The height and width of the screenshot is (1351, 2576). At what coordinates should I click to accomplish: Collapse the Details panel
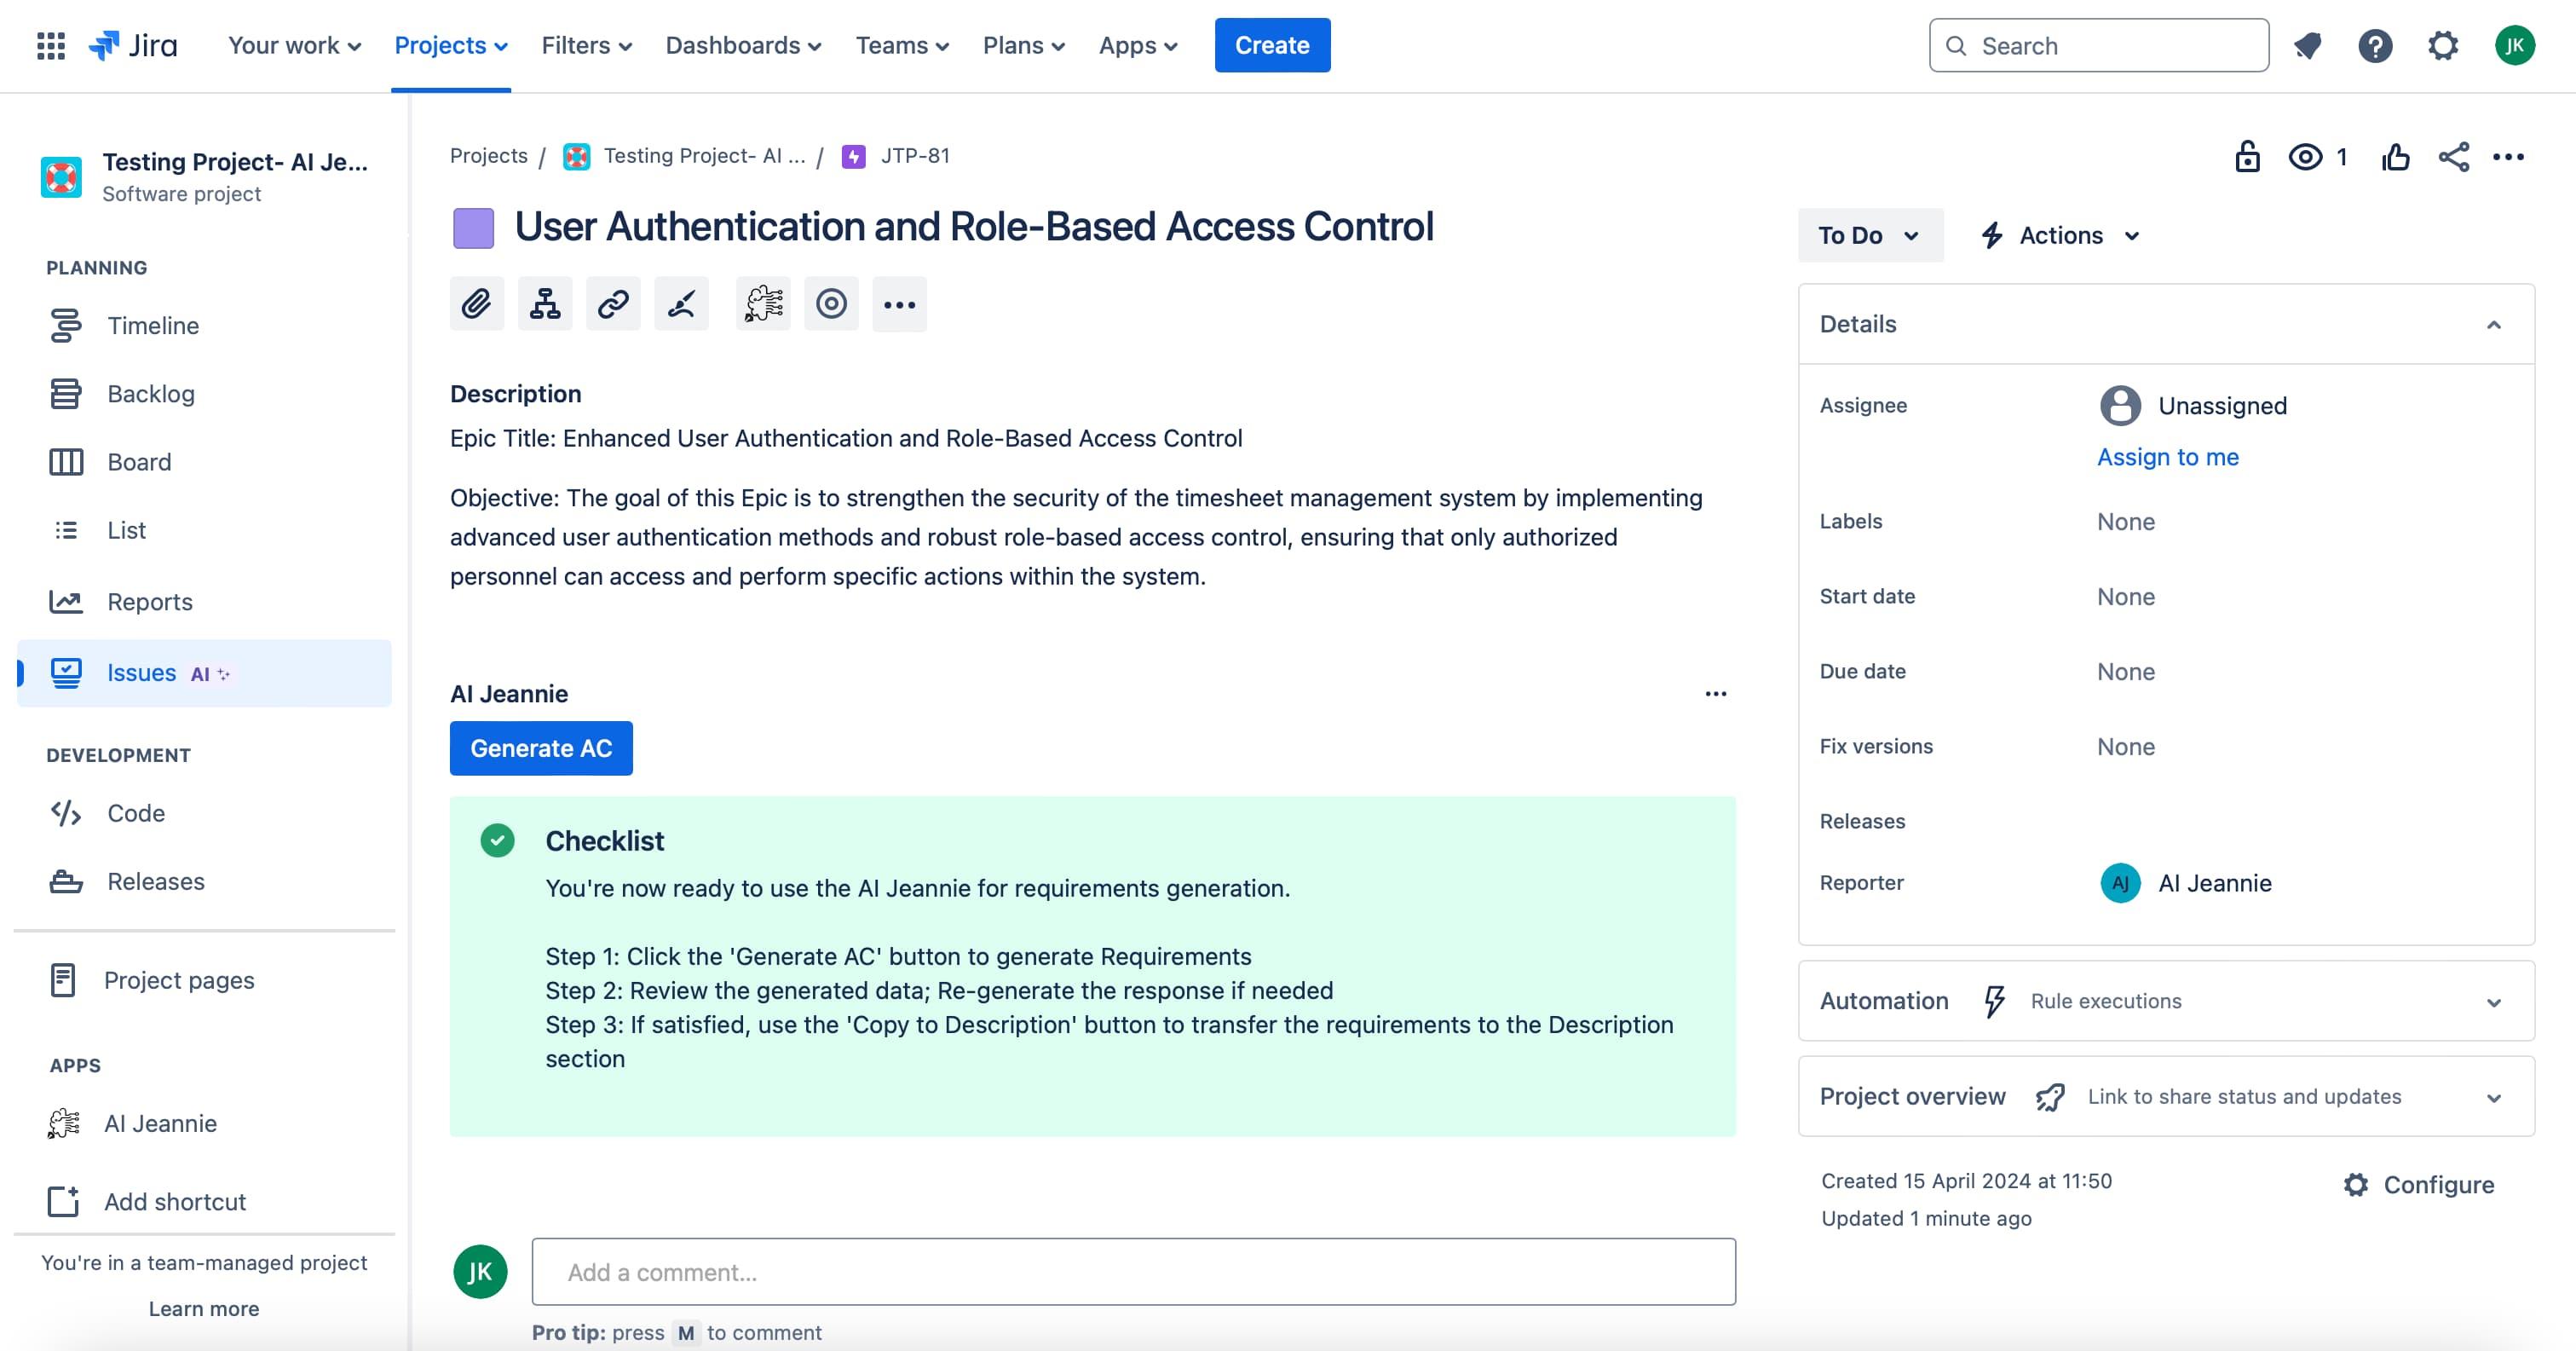tap(2493, 325)
